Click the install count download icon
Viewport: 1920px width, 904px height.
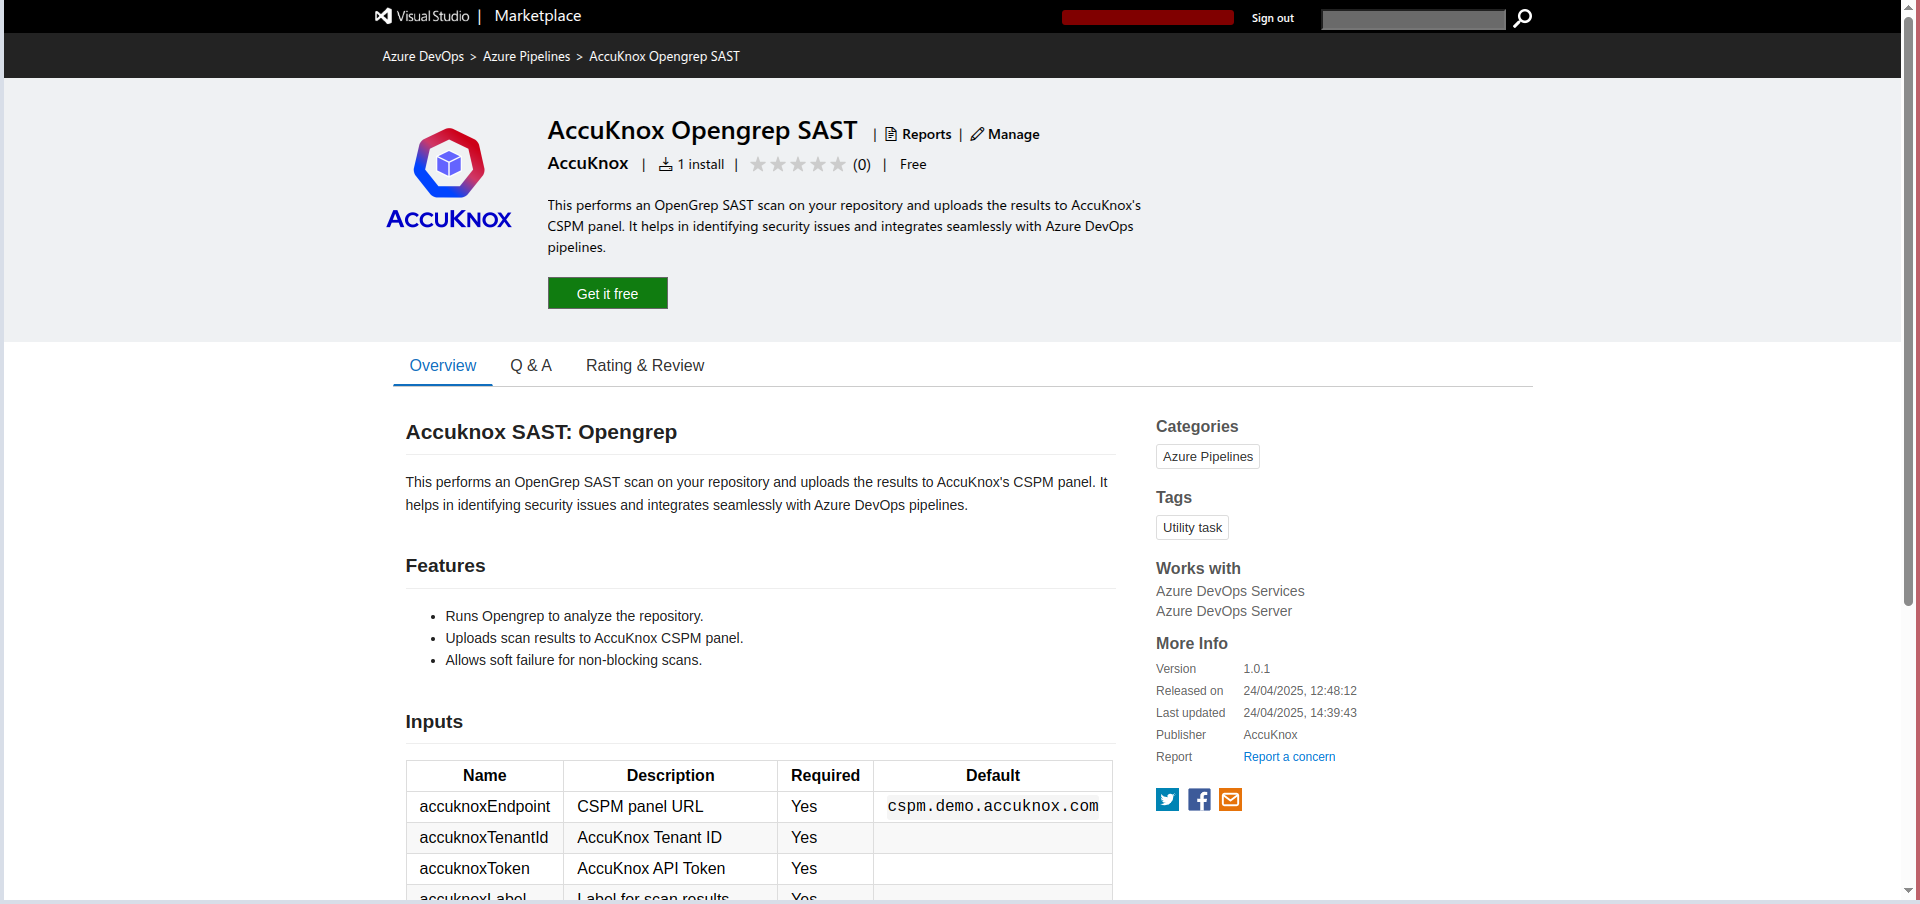[665, 164]
